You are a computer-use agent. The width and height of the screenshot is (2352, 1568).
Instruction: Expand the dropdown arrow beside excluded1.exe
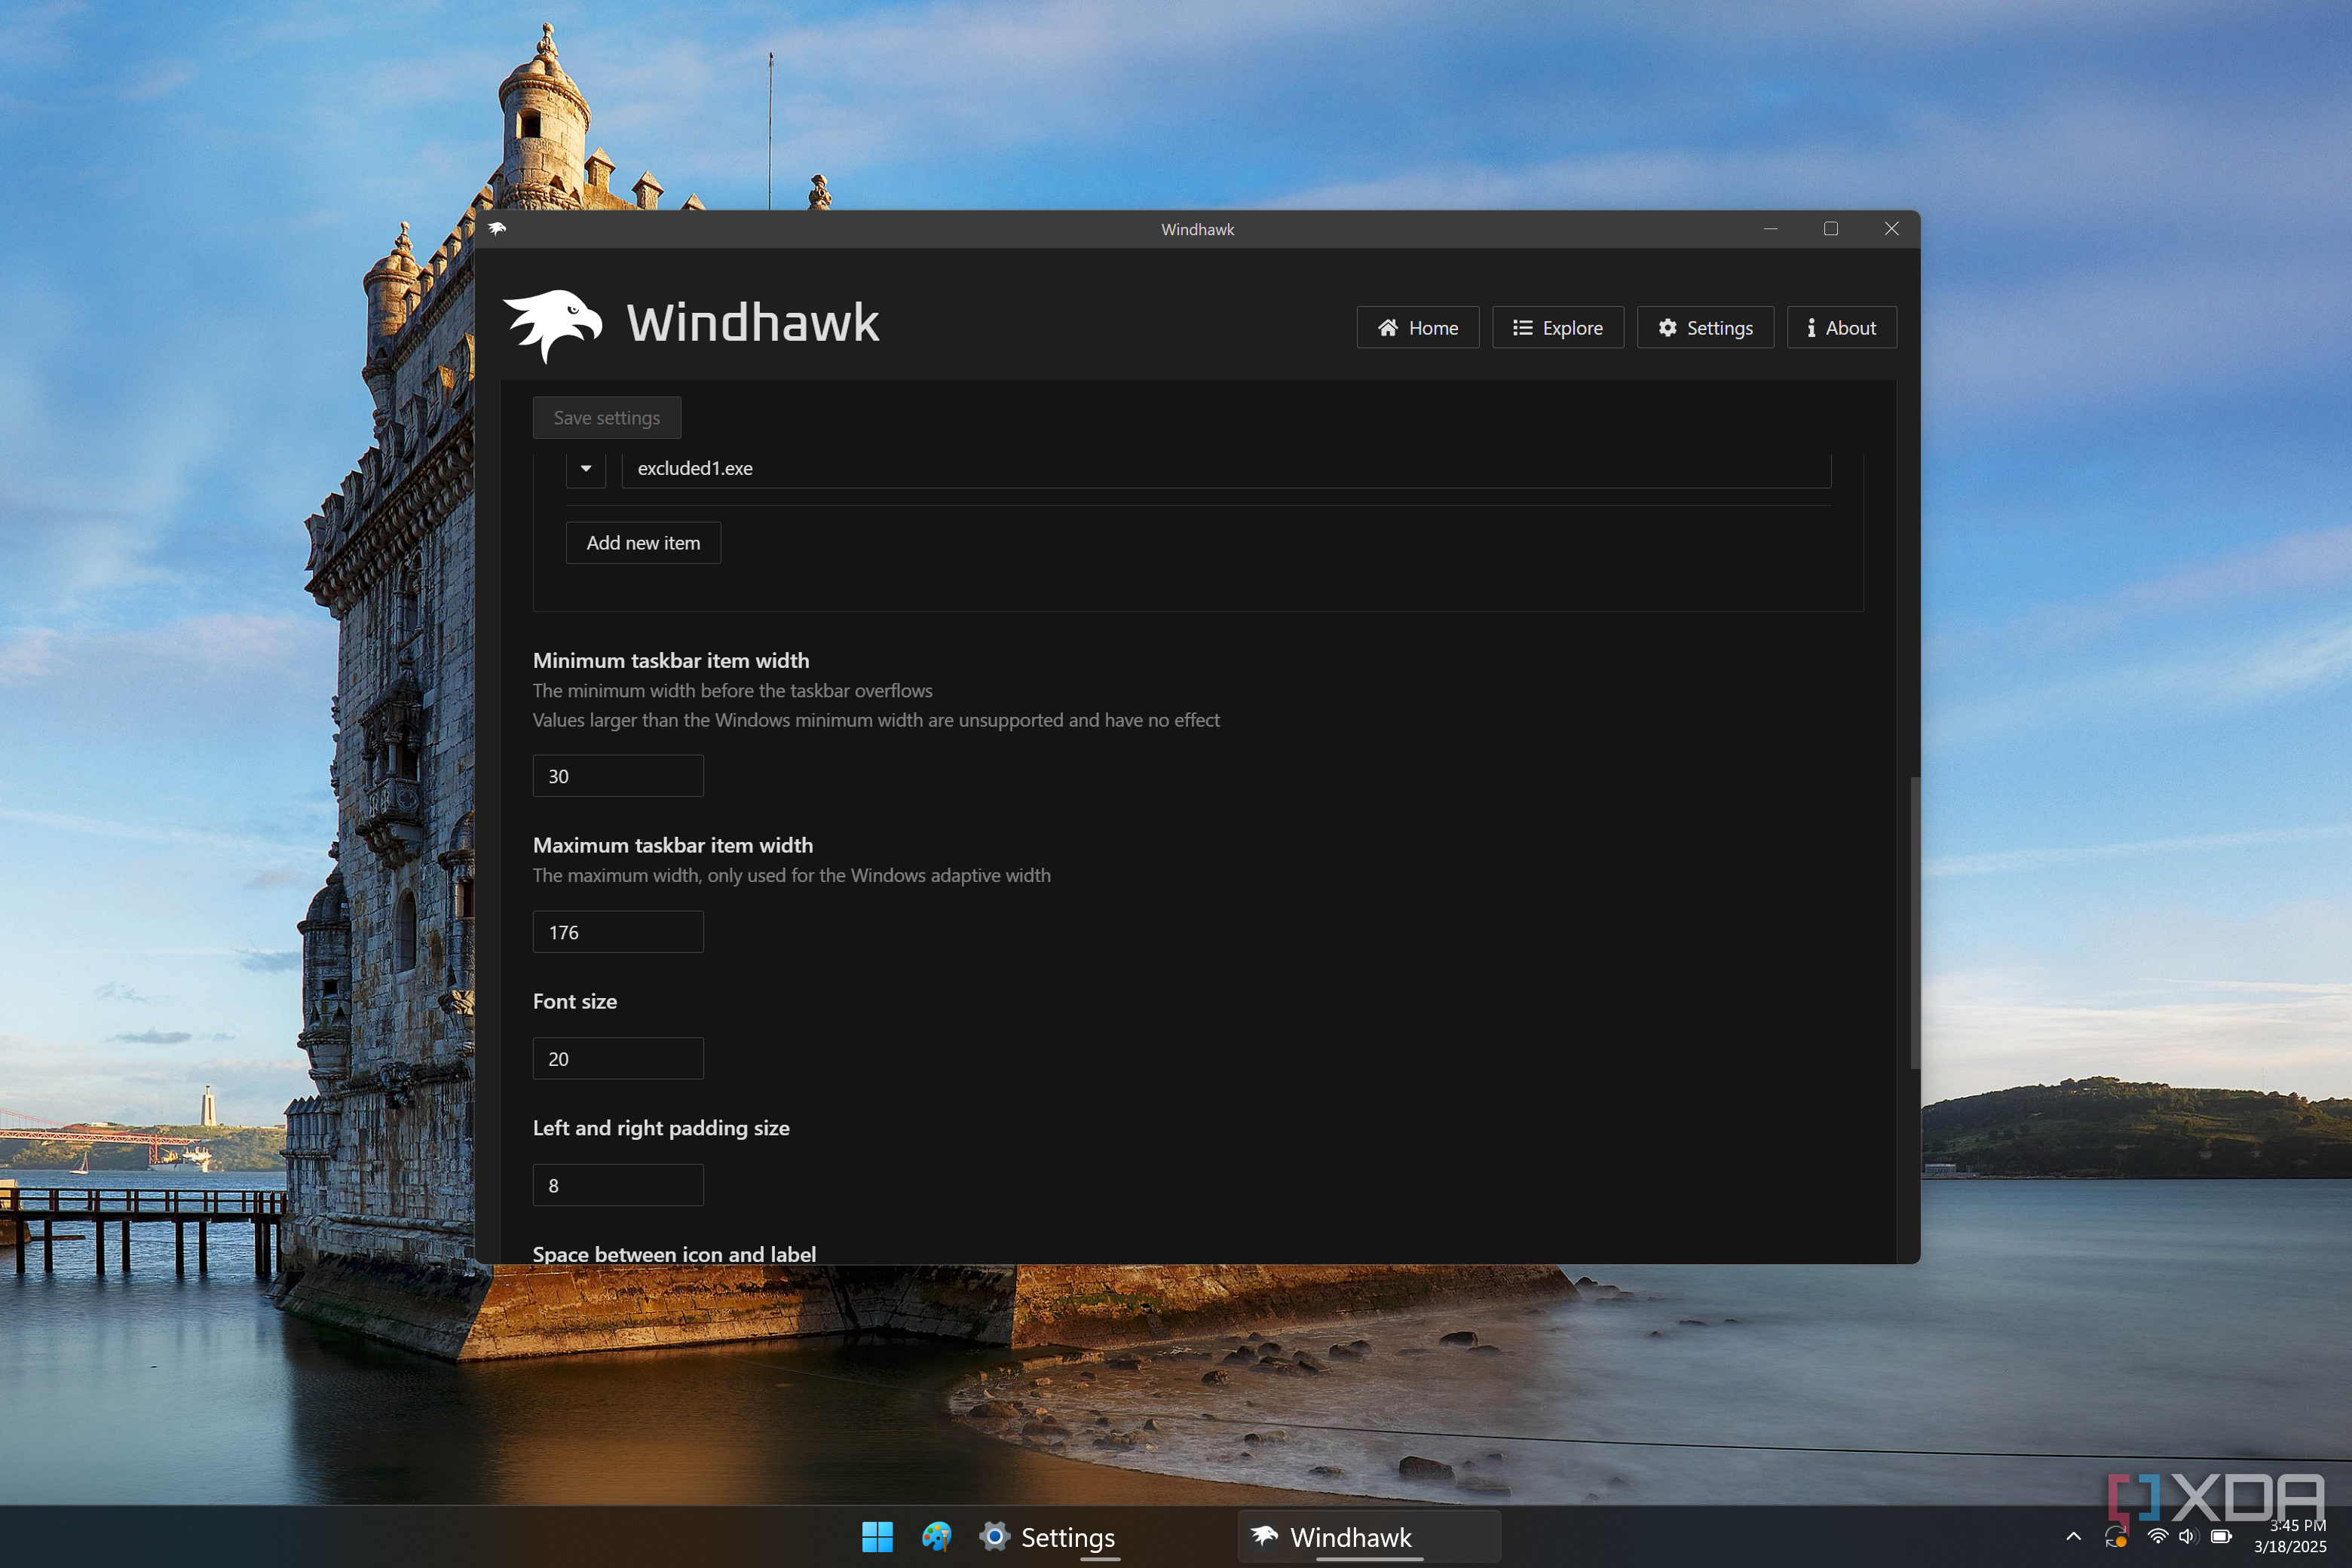586,468
